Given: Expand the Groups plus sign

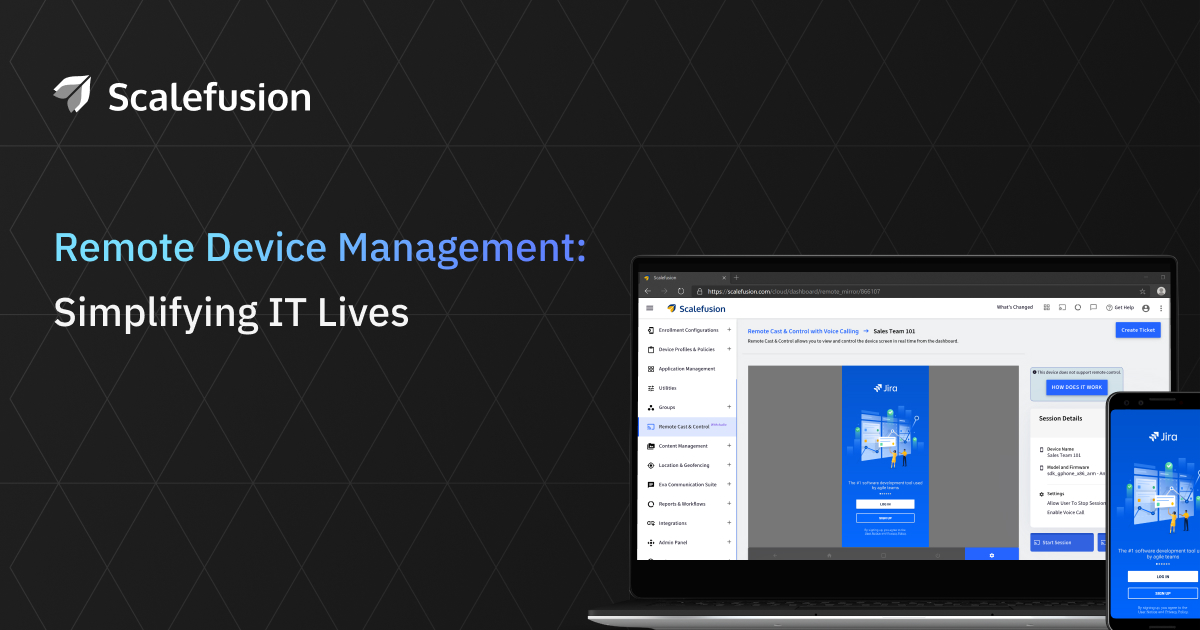Looking at the screenshot, I should [x=729, y=406].
